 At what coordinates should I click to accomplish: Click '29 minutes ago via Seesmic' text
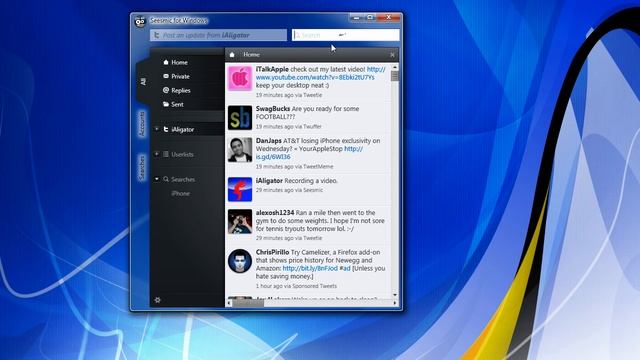289,190
